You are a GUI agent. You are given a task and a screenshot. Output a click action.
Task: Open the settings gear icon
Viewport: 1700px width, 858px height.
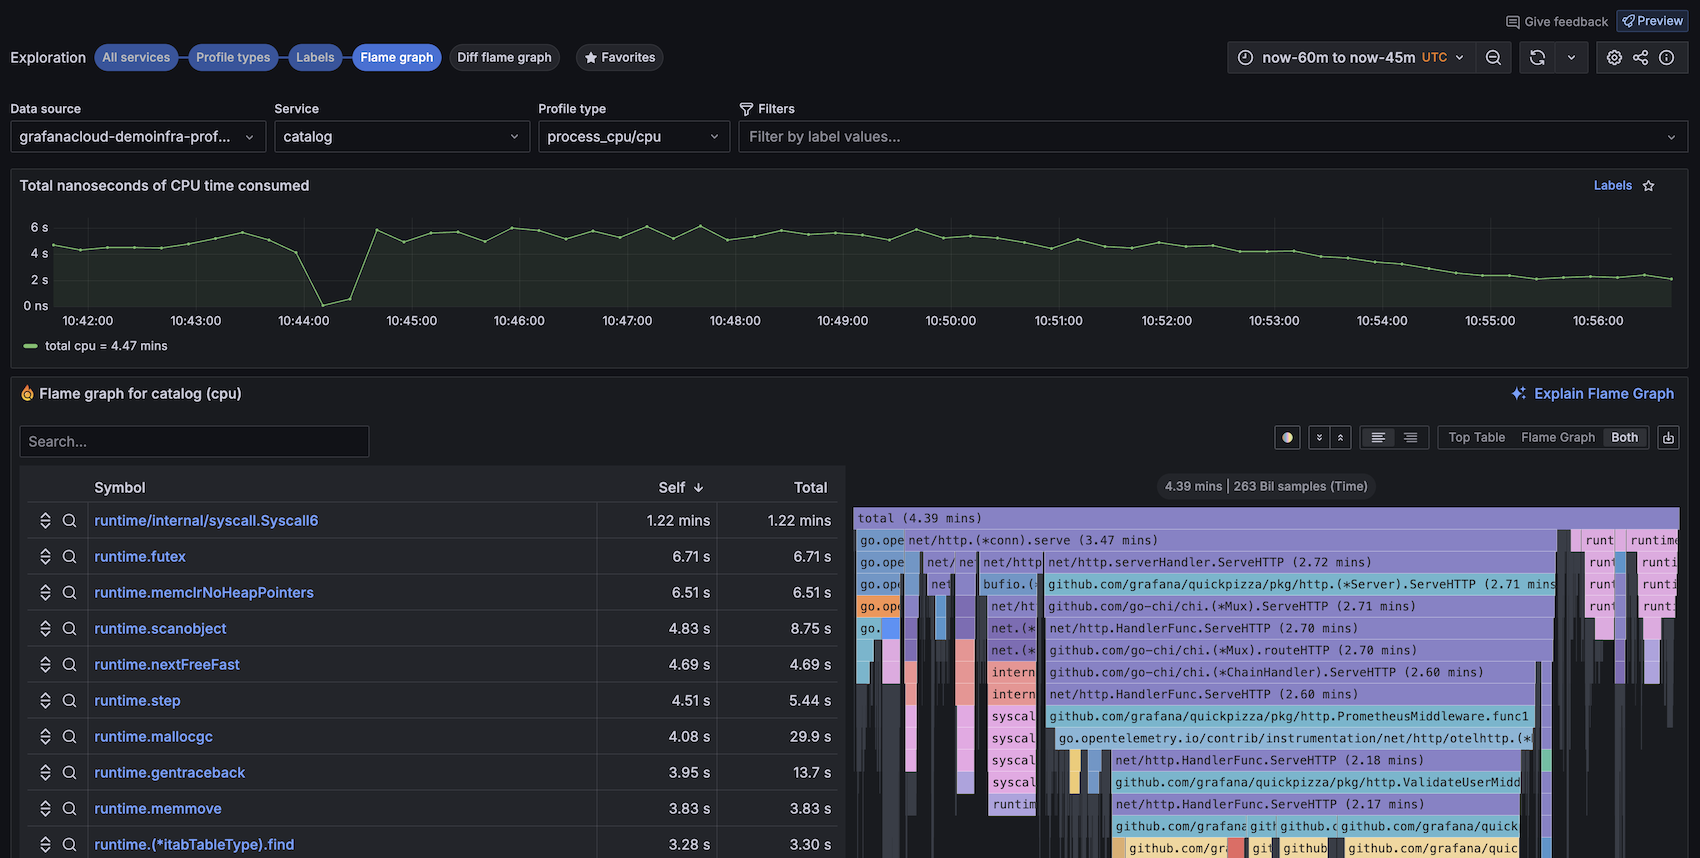1614,58
